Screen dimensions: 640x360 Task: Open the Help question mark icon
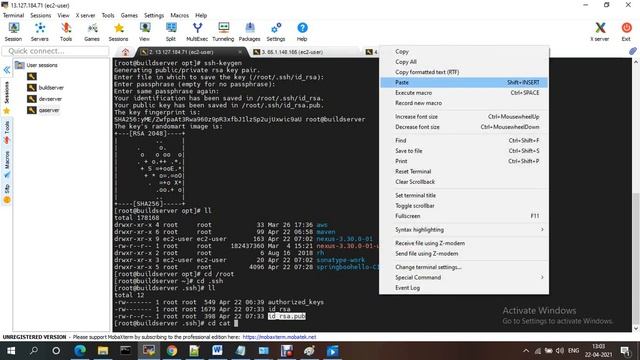(x=302, y=32)
